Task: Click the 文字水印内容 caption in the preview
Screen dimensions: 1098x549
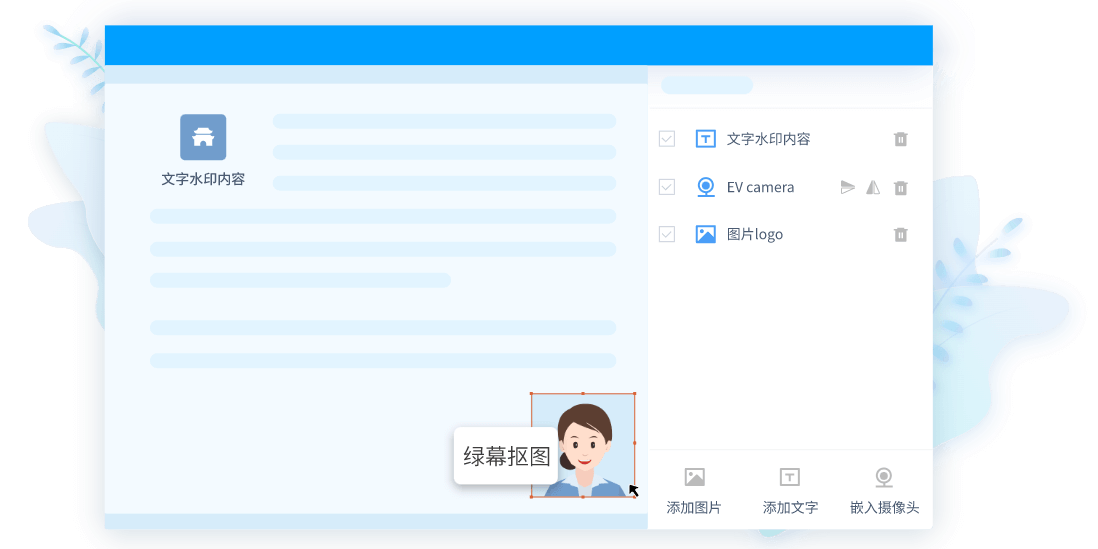Action: [x=203, y=180]
